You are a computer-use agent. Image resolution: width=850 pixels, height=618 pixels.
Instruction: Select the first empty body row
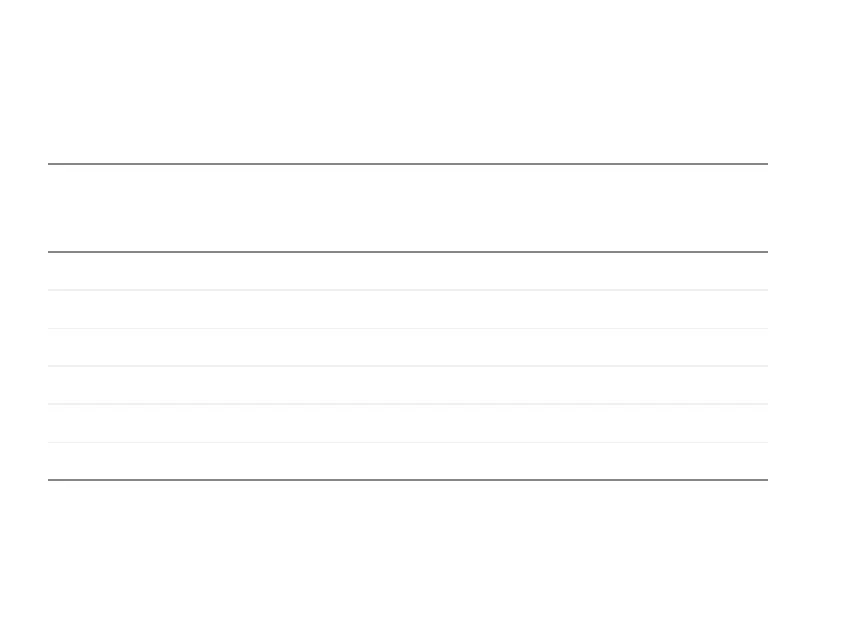[408, 271]
